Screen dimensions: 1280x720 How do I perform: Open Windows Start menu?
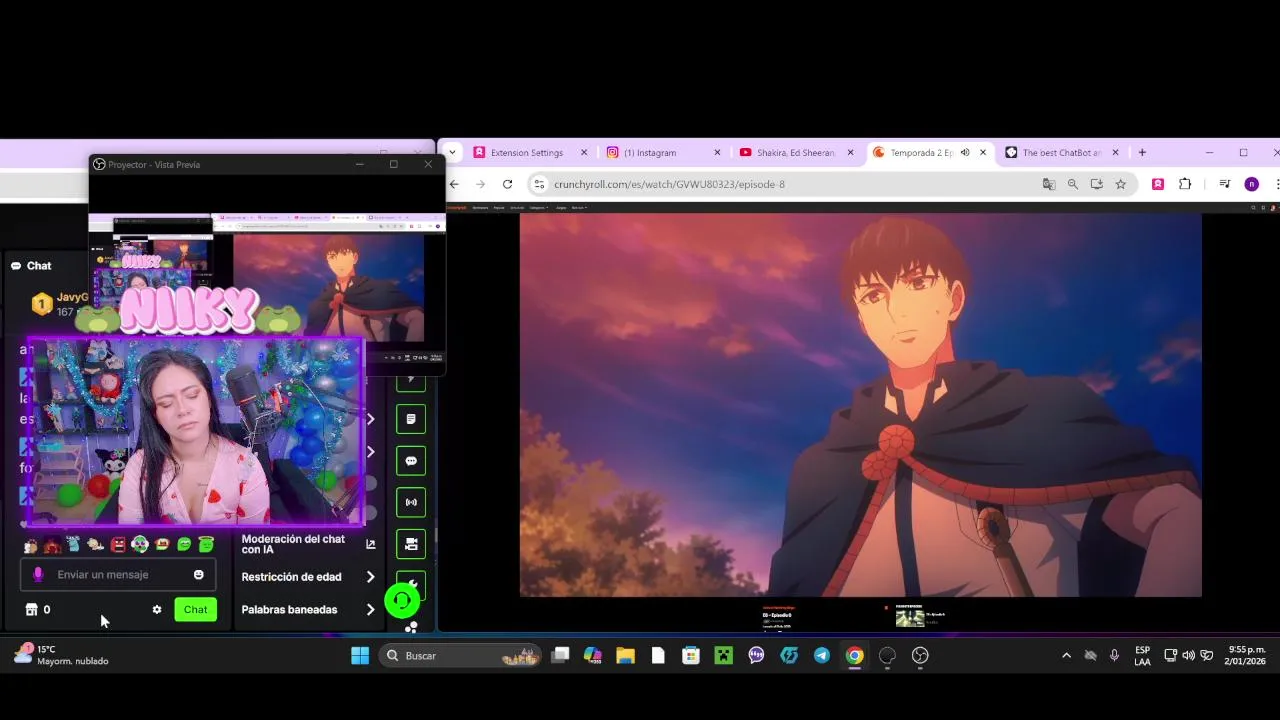tap(360, 656)
